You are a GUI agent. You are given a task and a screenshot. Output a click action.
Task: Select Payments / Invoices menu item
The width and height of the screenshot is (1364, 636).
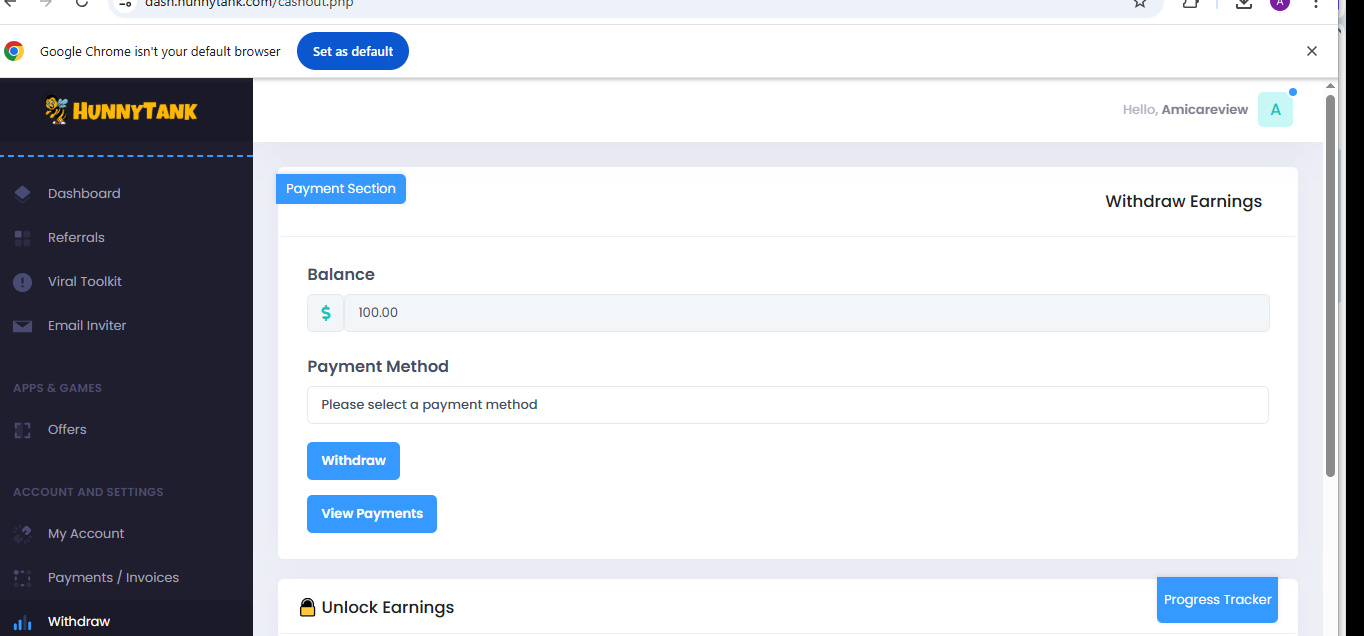click(x=114, y=577)
